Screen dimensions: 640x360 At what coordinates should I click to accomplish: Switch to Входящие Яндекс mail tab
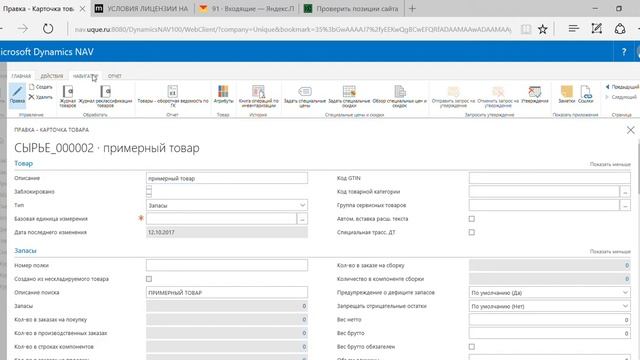(248, 9)
